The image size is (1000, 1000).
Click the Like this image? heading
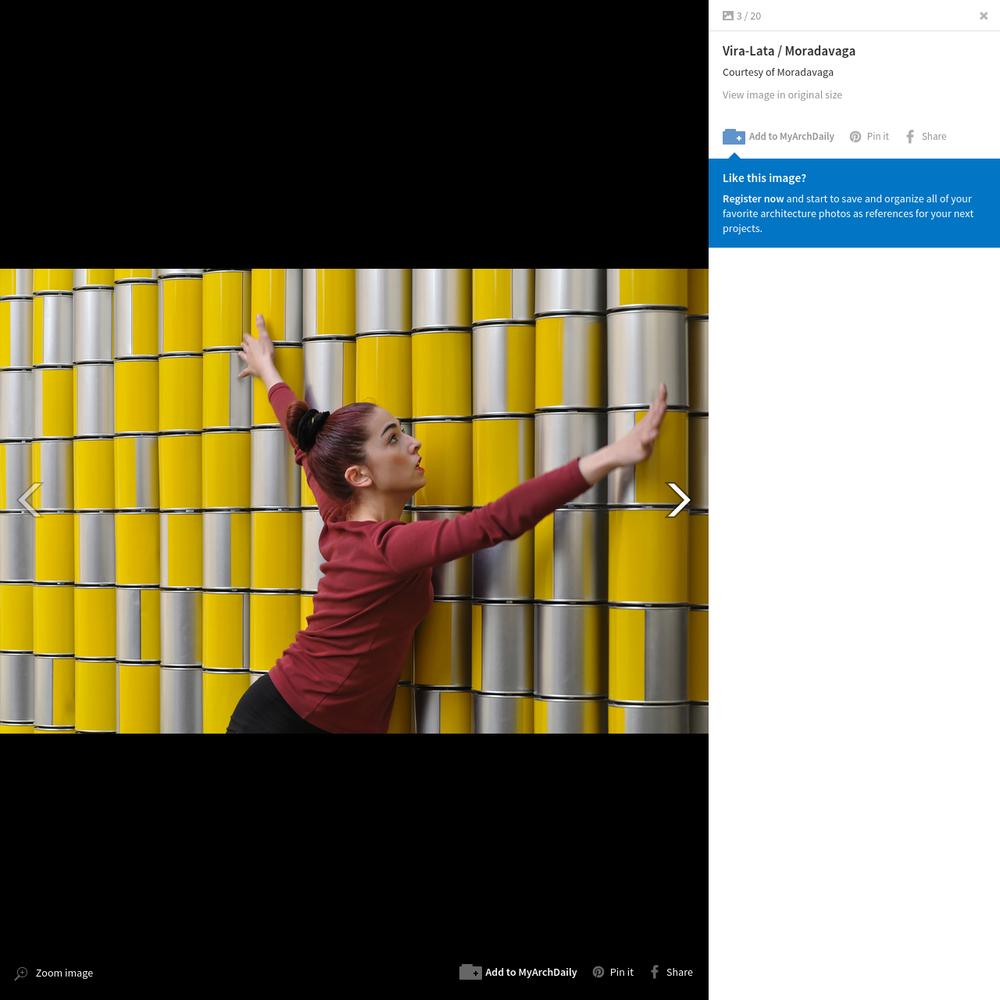[764, 178]
